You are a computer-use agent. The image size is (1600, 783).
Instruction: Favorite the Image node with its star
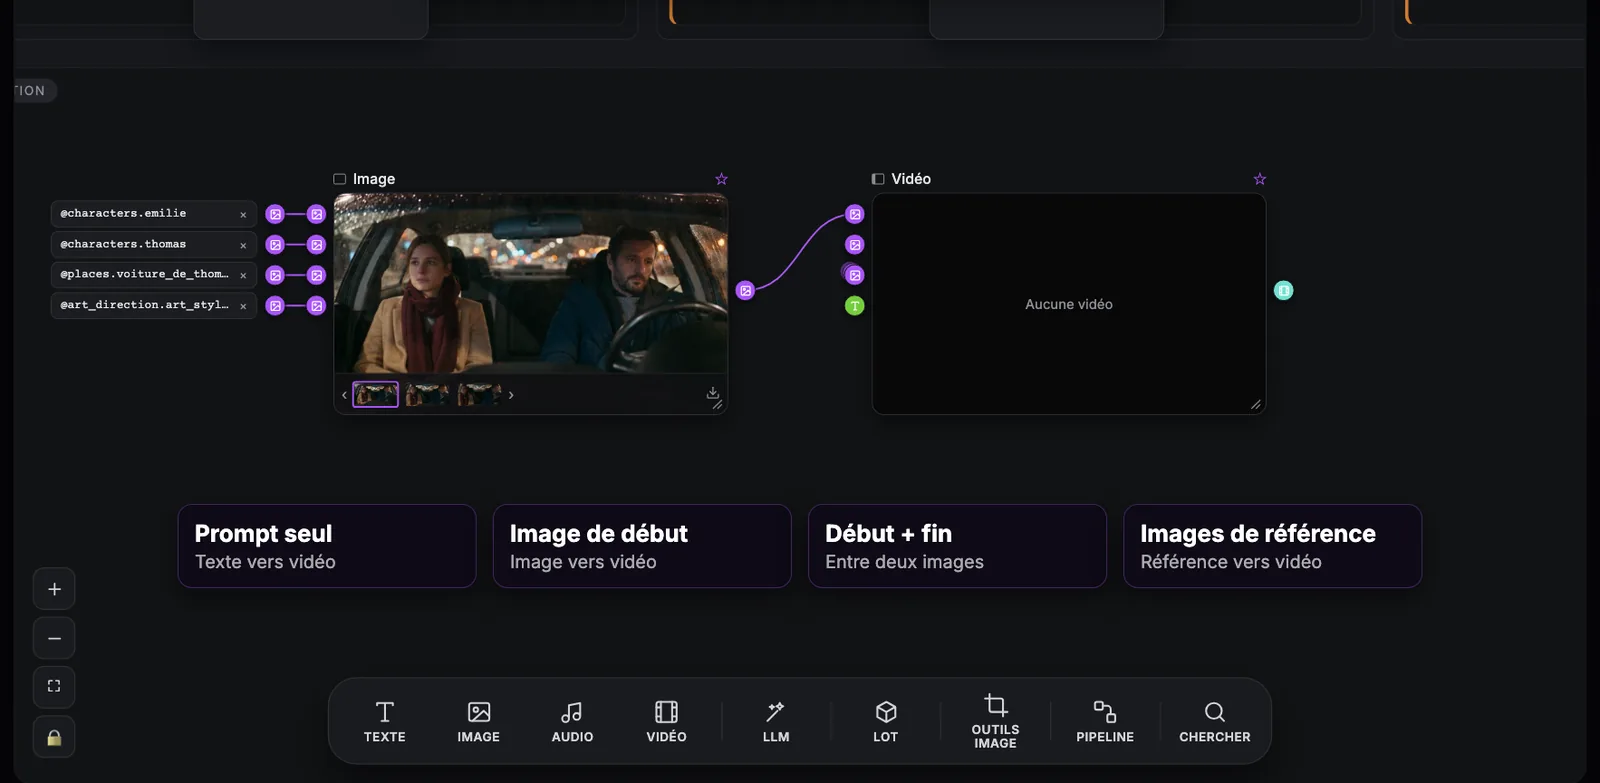(721, 179)
